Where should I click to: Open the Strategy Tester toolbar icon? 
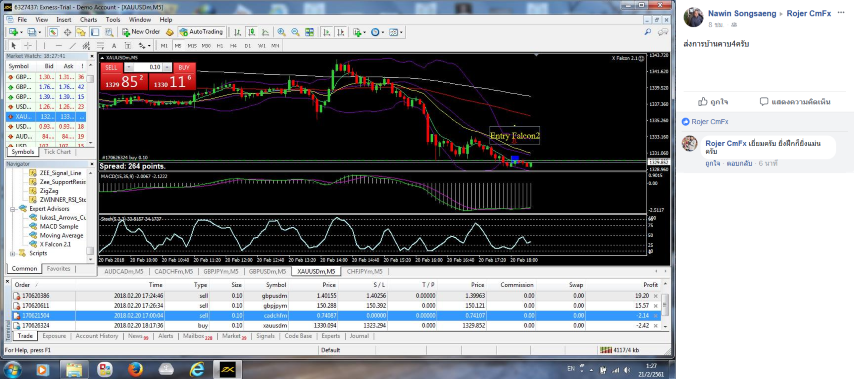point(108,32)
